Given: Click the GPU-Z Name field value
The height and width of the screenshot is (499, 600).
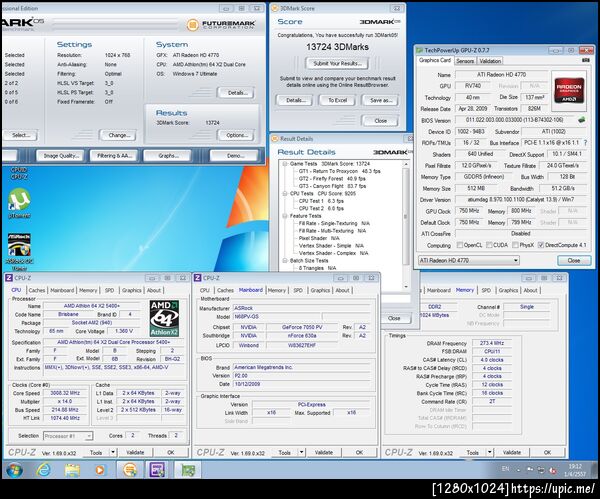Looking at the screenshot, I should point(501,75).
